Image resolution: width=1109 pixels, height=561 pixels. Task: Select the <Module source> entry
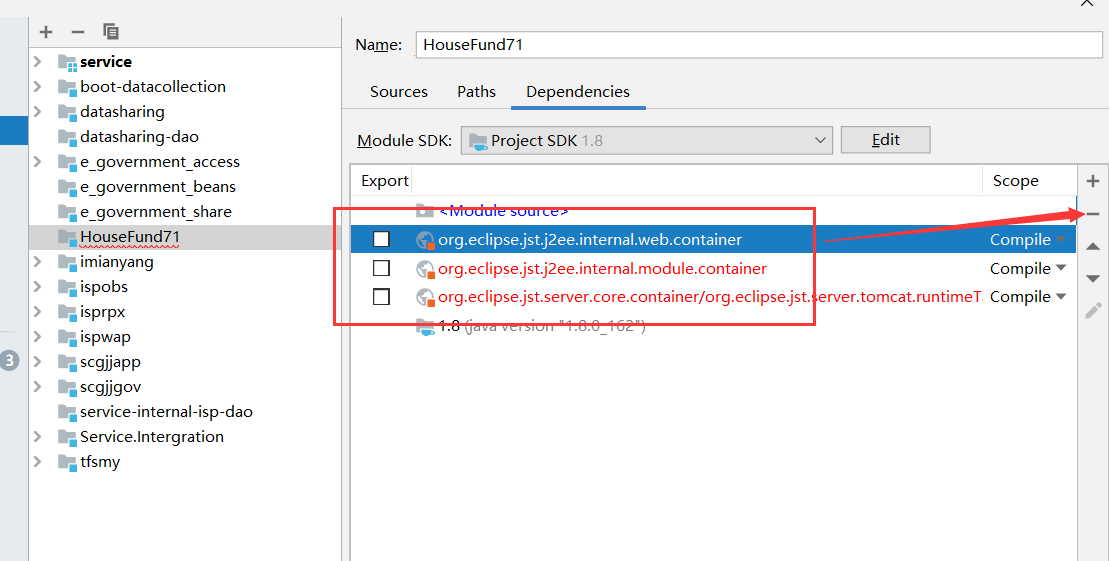tap(504, 211)
